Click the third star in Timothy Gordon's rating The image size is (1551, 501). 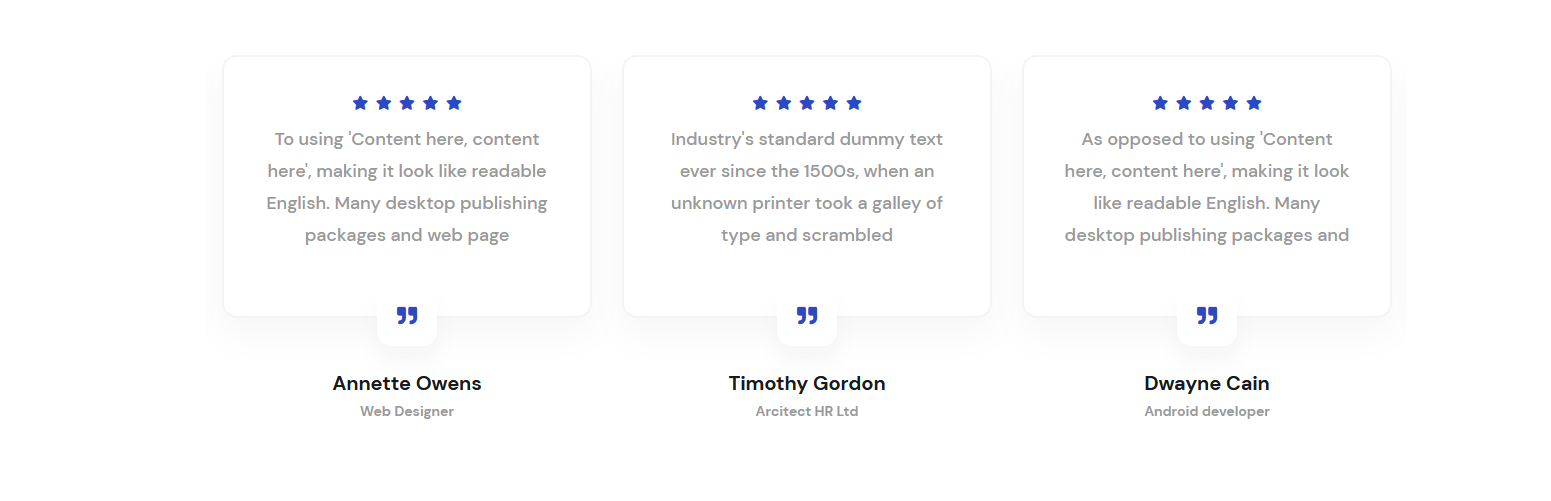click(x=807, y=103)
